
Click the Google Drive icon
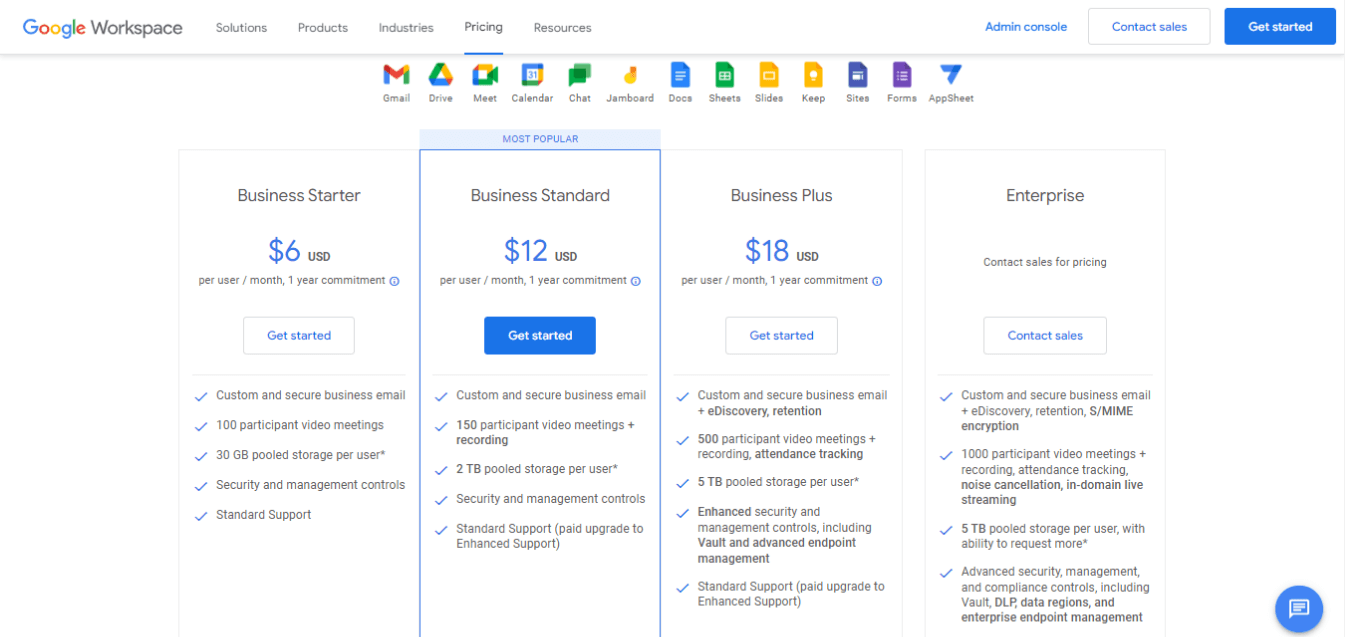tap(441, 75)
